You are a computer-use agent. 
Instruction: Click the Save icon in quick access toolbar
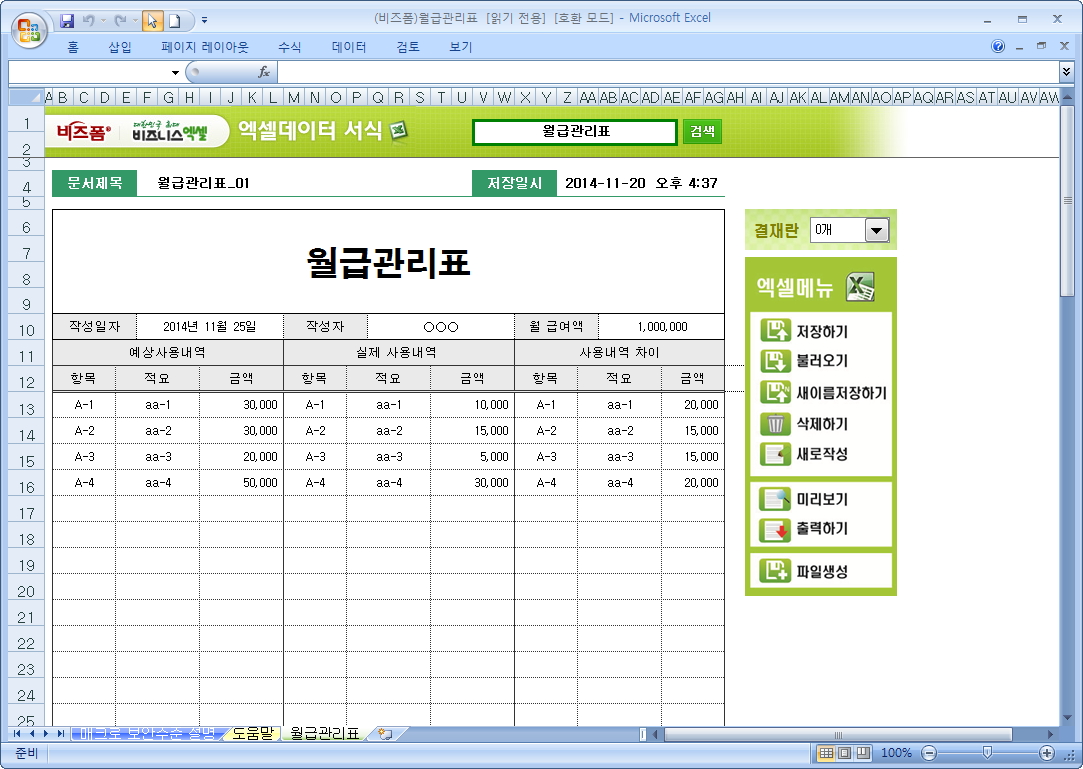(x=67, y=20)
